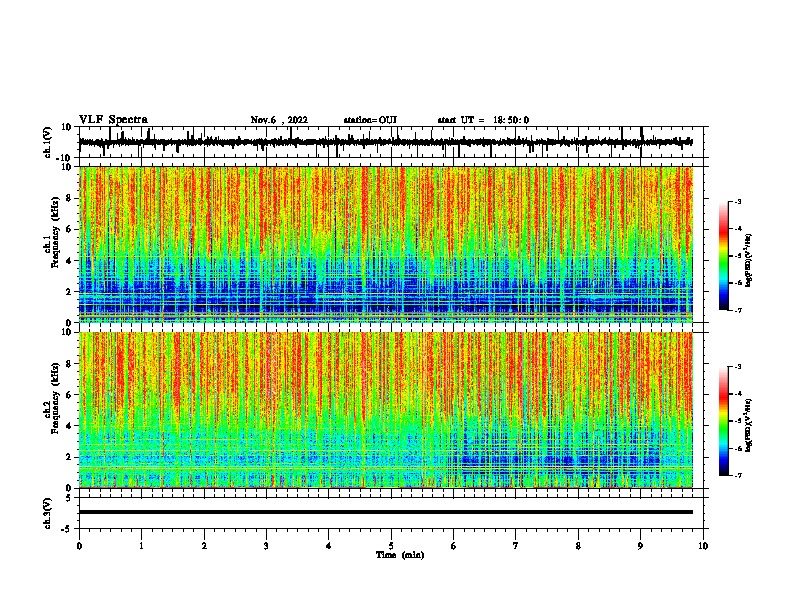Viewport: 792px width, 612px height.
Task: Click the "ch.3(V)" axis label
Action: [x=48, y=514]
